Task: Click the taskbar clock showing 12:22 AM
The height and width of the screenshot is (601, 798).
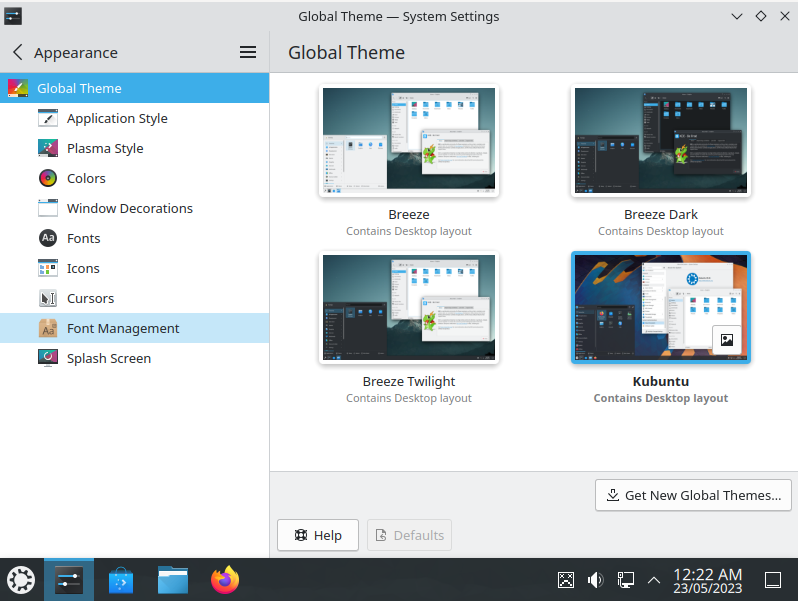Action: (707, 574)
